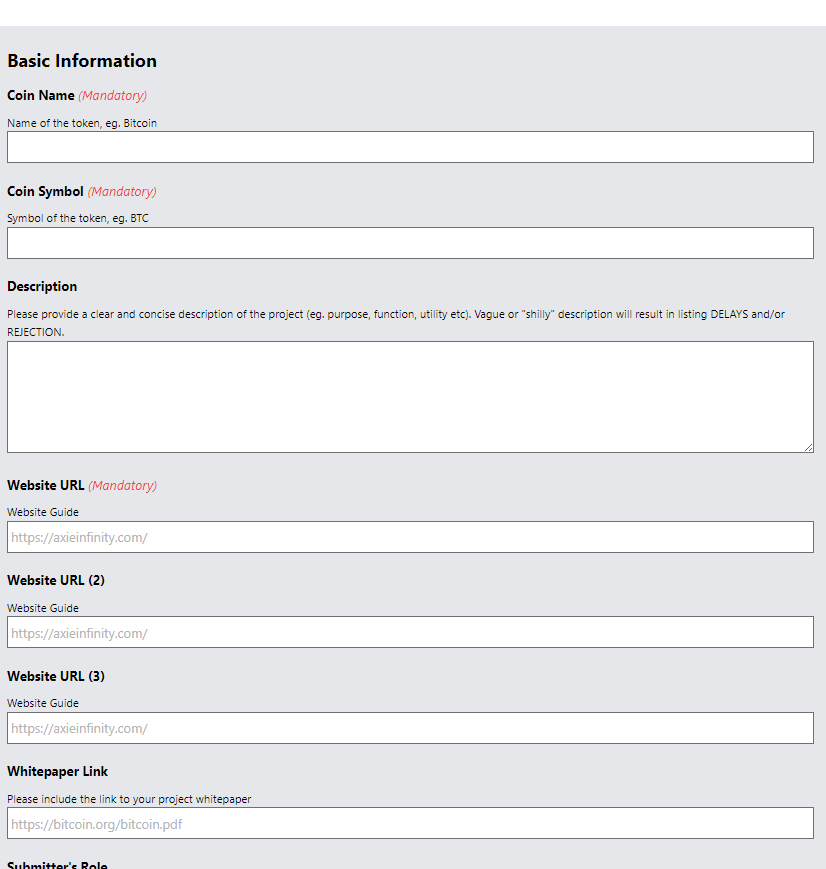Click the Mandatory tag beside Coin Name
Viewport: 826px width, 869px height.
[113, 96]
